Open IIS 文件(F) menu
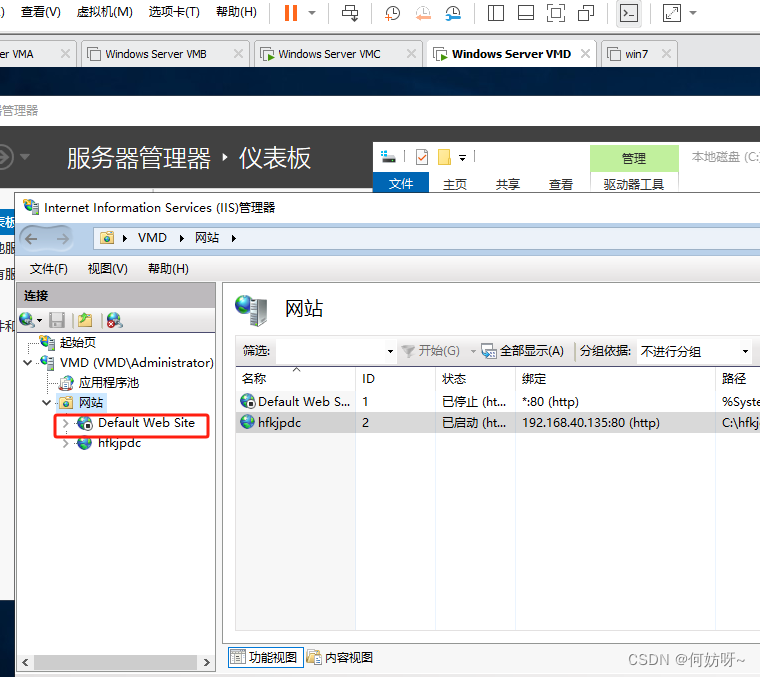The width and height of the screenshot is (760, 677). (x=48, y=268)
